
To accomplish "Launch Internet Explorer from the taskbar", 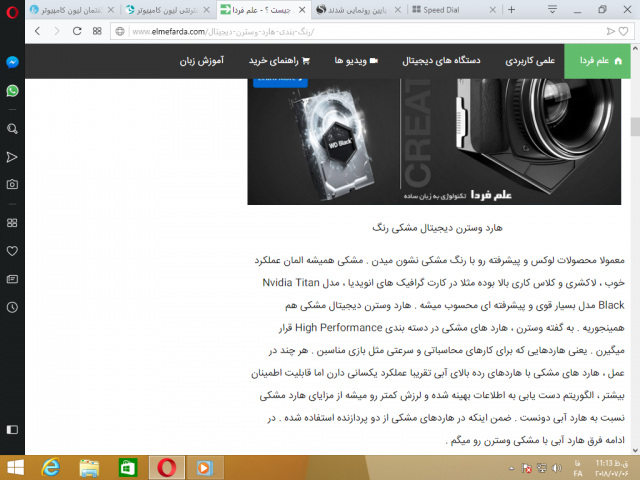I will 51,467.
